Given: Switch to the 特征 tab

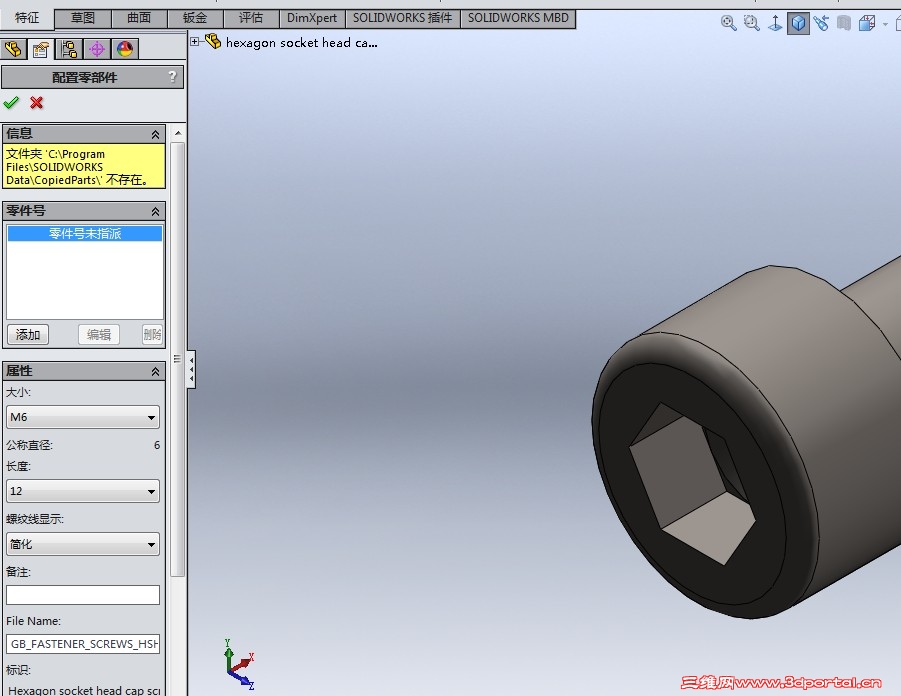Looking at the screenshot, I should click(x=26, y=18).
